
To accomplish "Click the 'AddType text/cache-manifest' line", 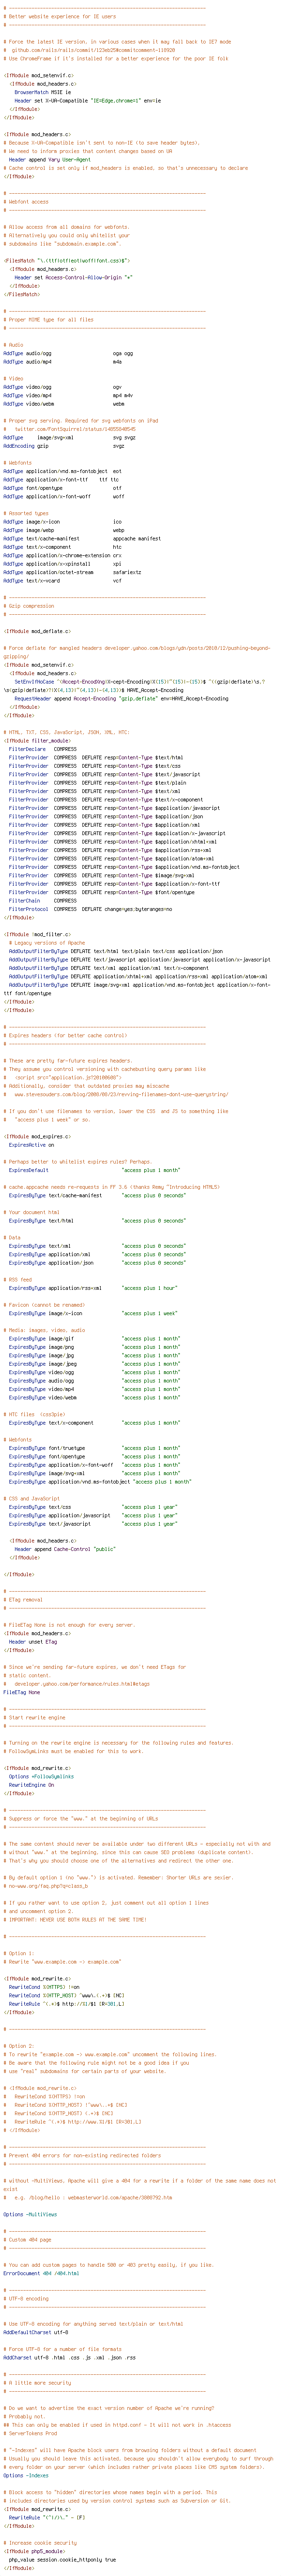I will 82,539.
